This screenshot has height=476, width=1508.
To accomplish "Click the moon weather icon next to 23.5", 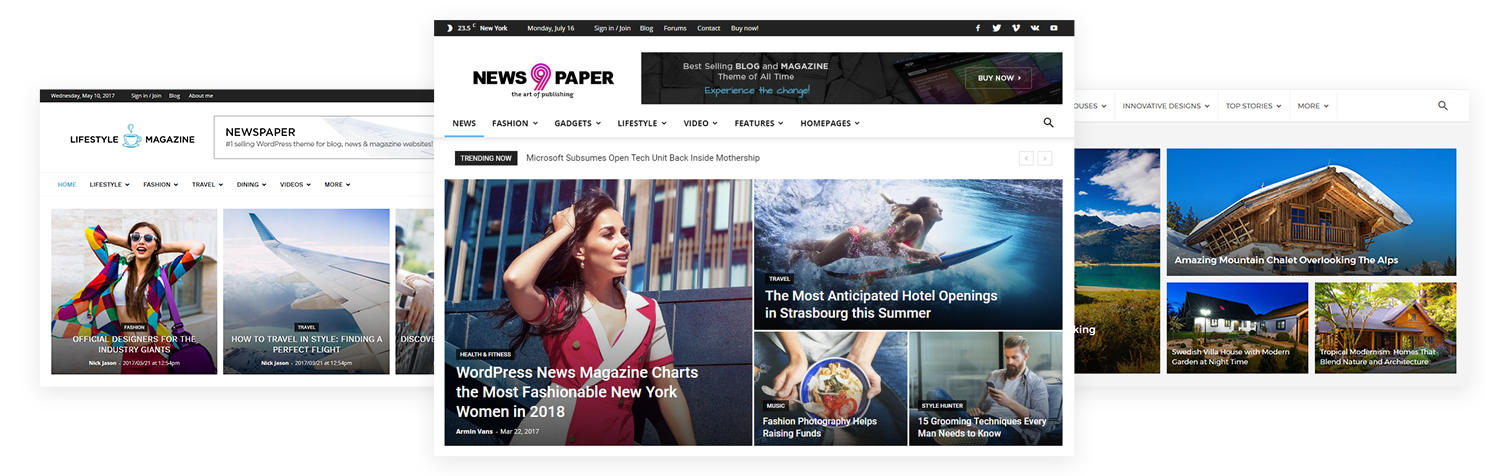I will pos(449,28).
